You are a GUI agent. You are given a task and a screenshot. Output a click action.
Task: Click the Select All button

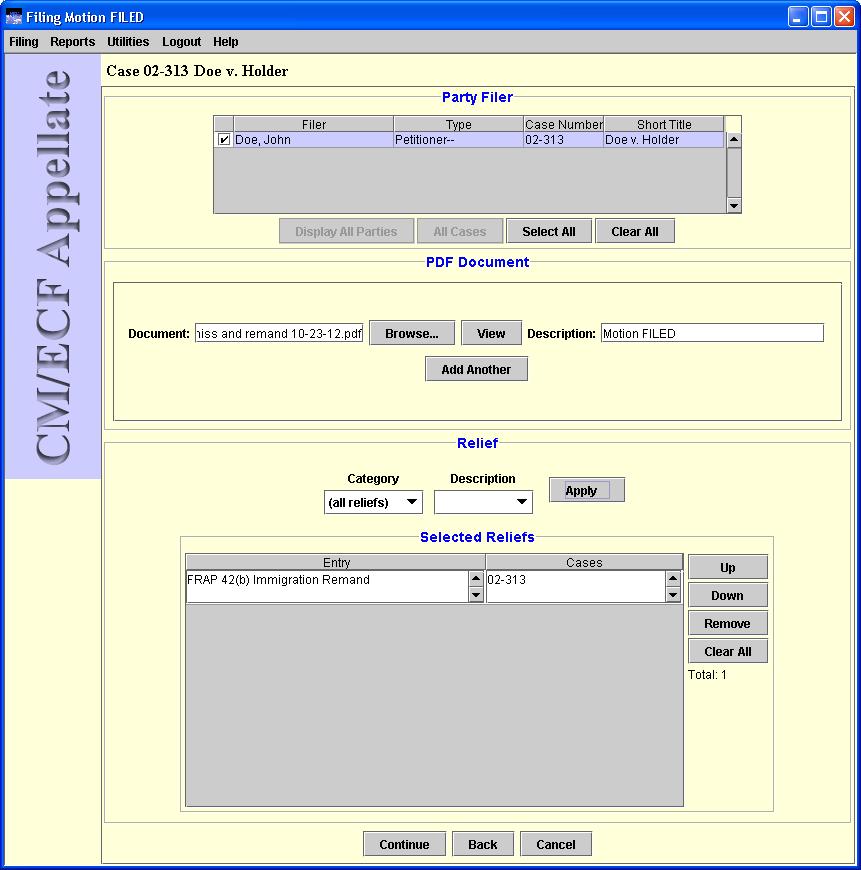click(549, 231)
